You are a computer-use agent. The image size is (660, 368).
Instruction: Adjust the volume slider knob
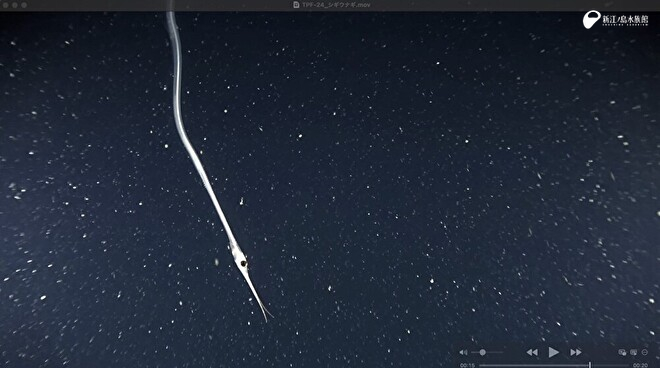[x=482, y=352]
